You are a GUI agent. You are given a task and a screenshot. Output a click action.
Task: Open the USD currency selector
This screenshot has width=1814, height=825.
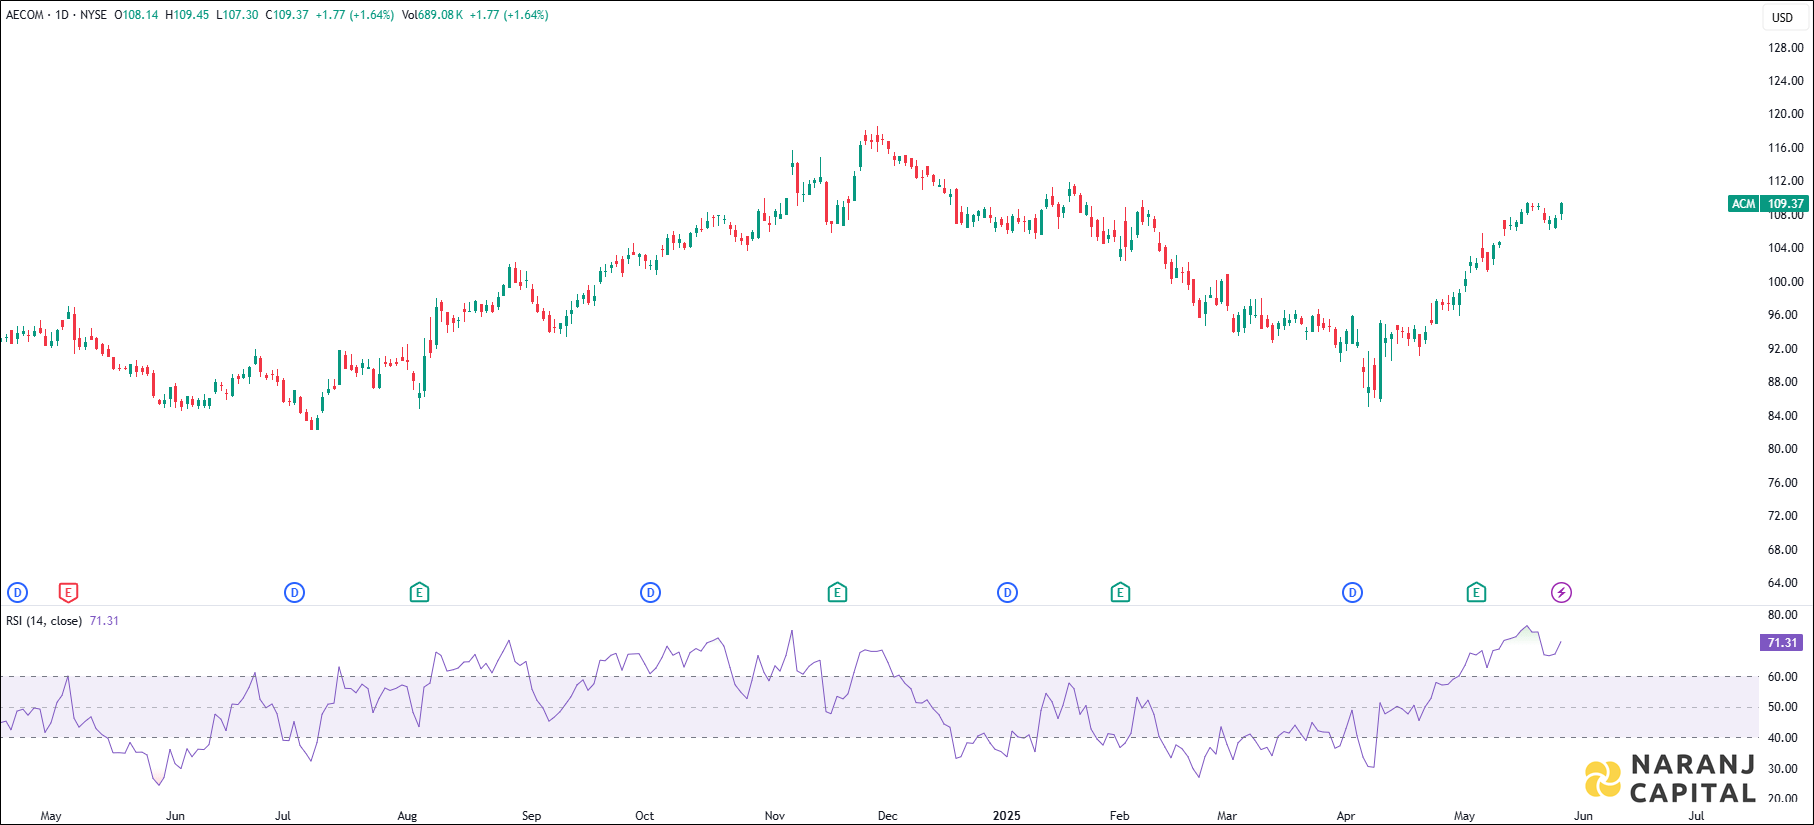[1783, 17]
